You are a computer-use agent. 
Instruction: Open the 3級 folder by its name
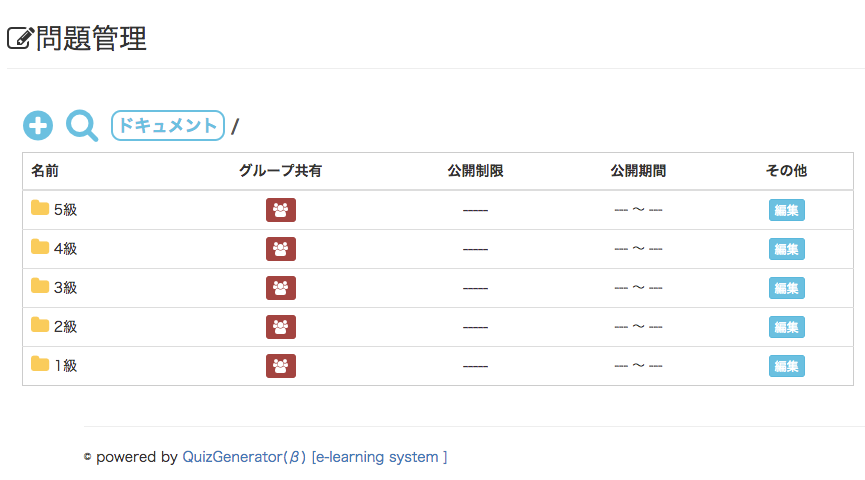[65, 287]
